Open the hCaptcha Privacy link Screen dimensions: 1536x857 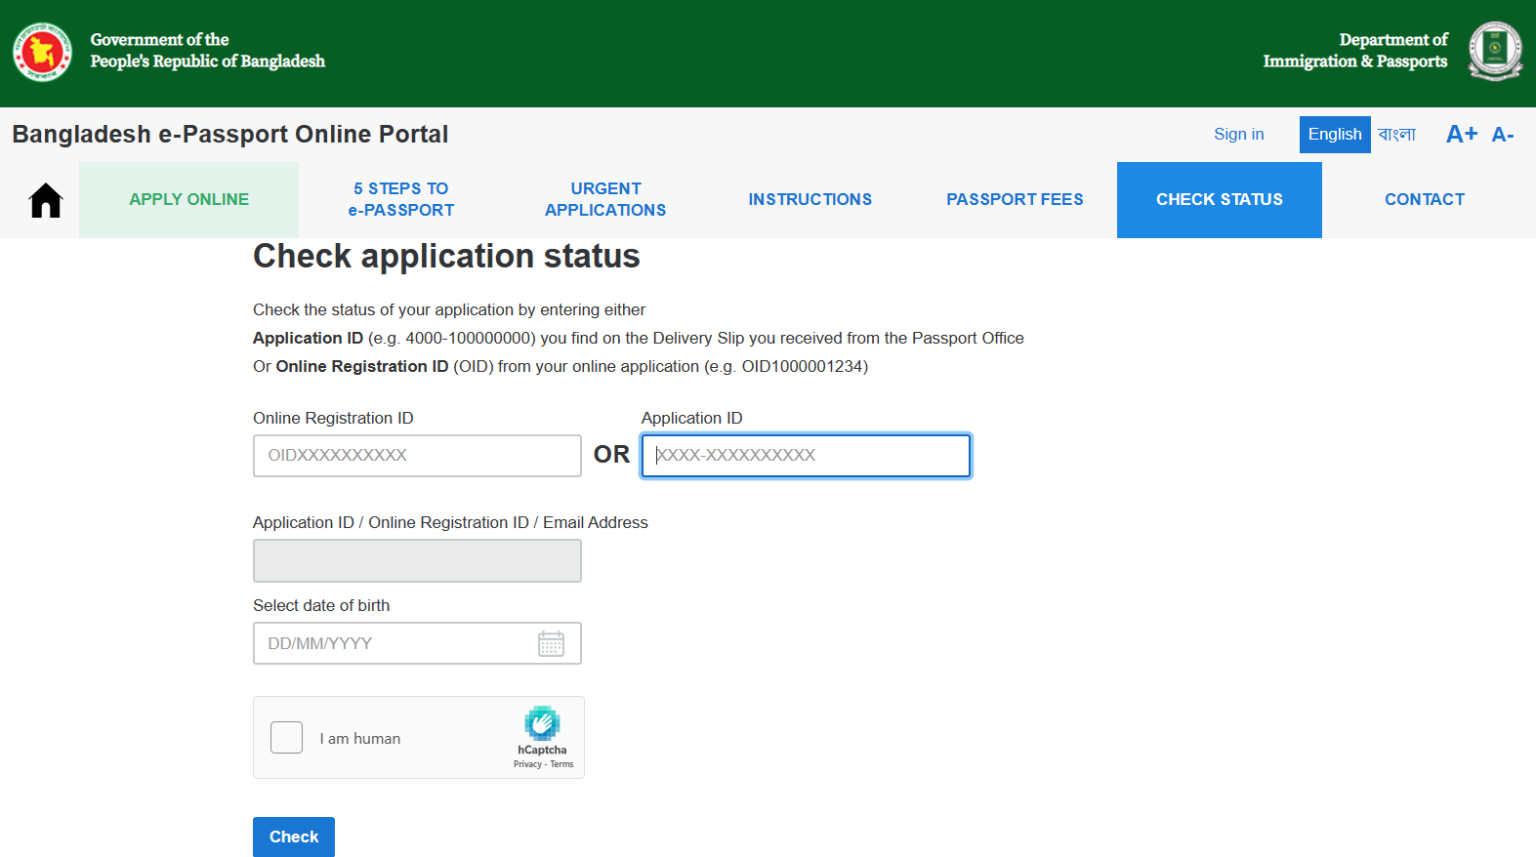(x=527, y=763)
